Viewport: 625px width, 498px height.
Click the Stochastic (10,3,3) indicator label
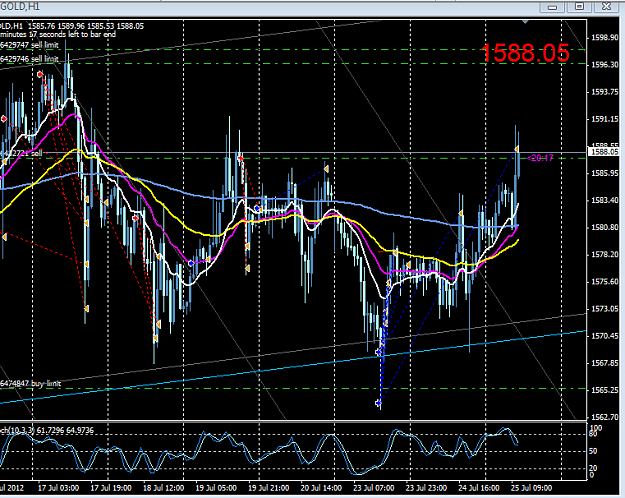point(47,430)
